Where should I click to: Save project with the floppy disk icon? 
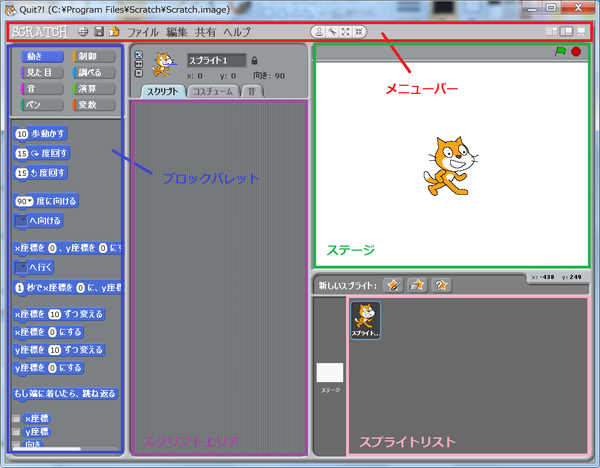click(x=99, y=31)
